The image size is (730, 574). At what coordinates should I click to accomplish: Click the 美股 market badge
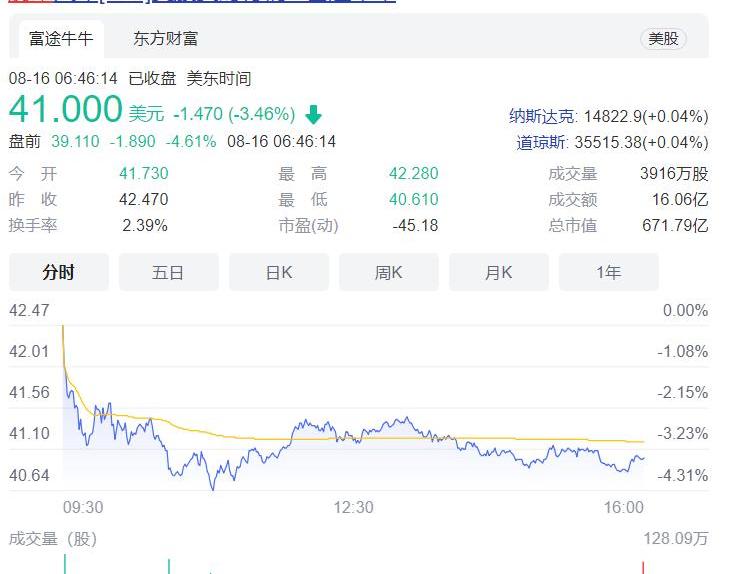pos(663,39)
